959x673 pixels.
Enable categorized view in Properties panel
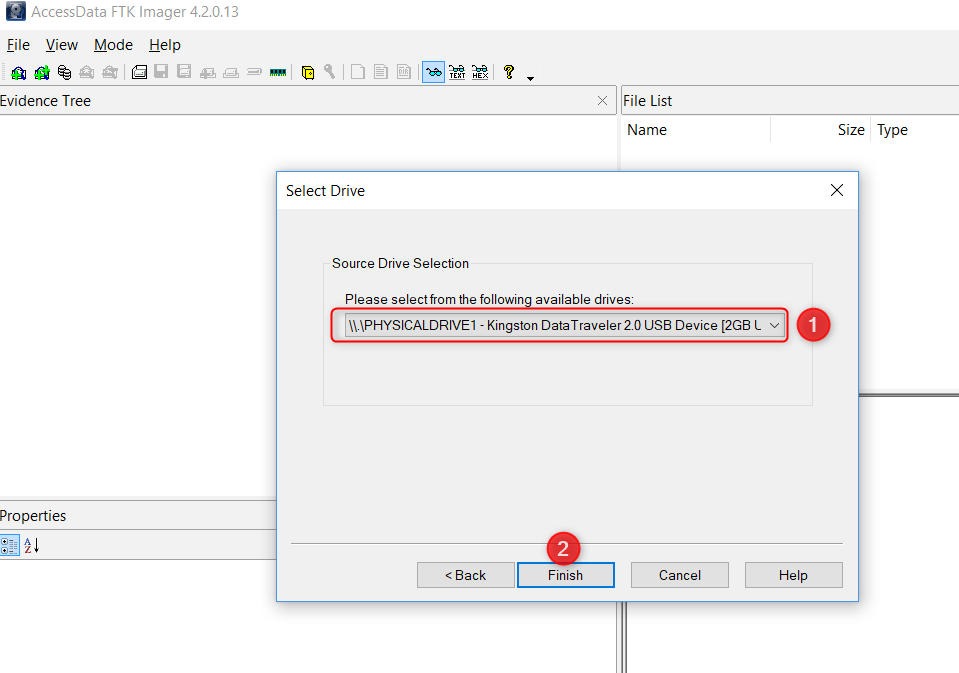tap(9, 545)
